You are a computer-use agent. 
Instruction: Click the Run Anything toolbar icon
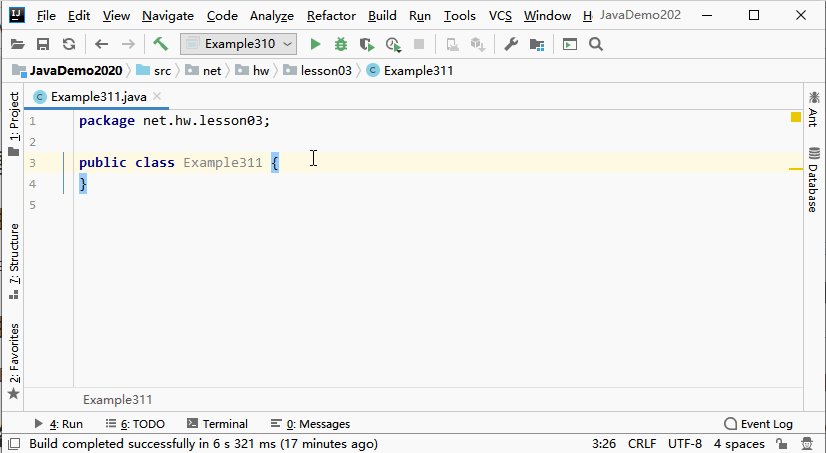pos(569,44)
